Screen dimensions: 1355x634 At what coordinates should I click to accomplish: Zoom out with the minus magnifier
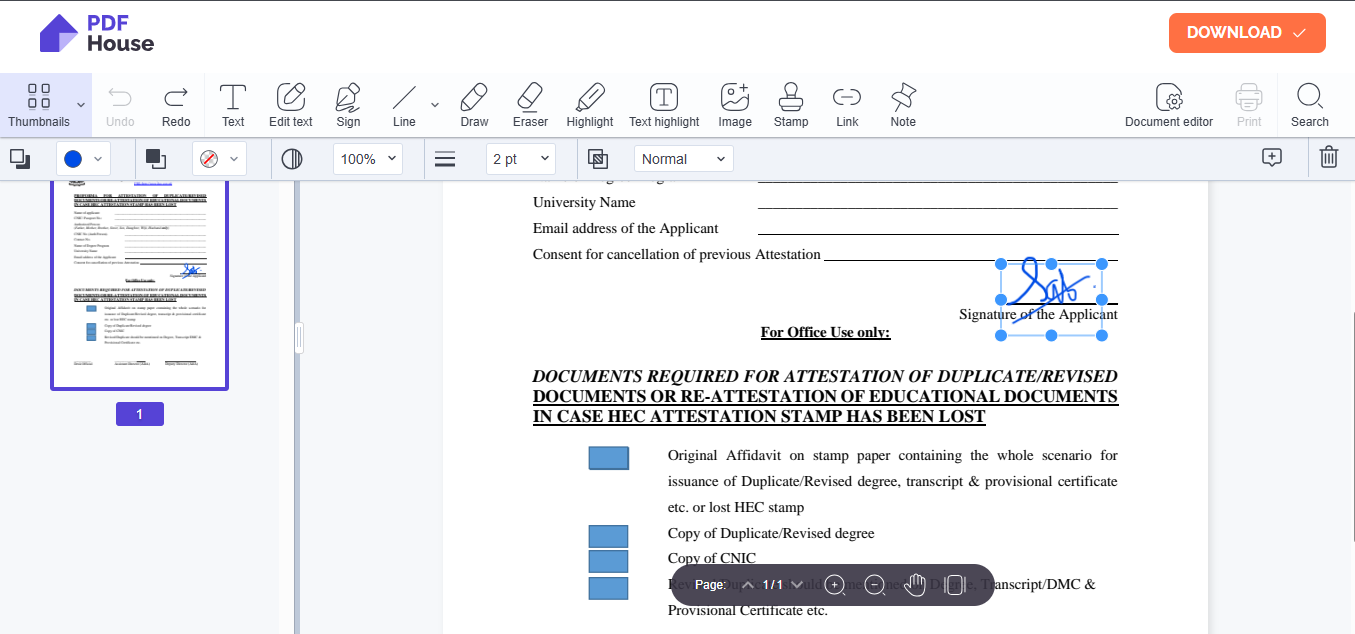875,585
